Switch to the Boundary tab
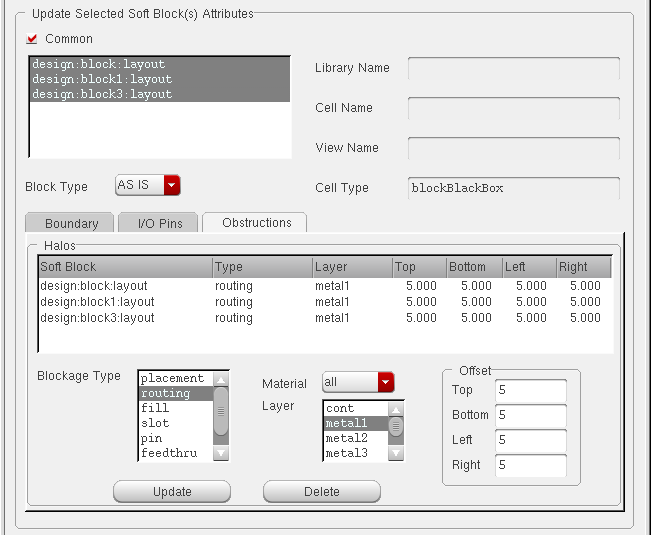 (71, 223)
